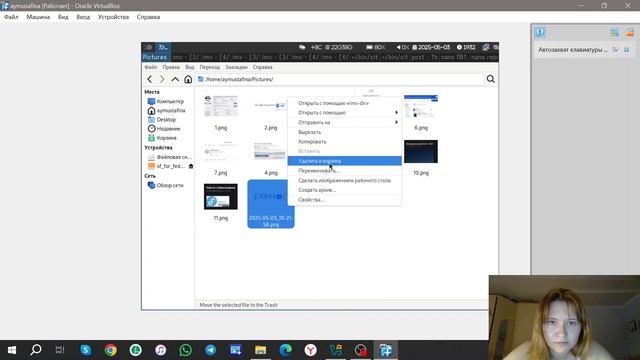Screen dimensions: 640x360
Task: Select the 7.png thumbnail
Action: tap(221, 151)
